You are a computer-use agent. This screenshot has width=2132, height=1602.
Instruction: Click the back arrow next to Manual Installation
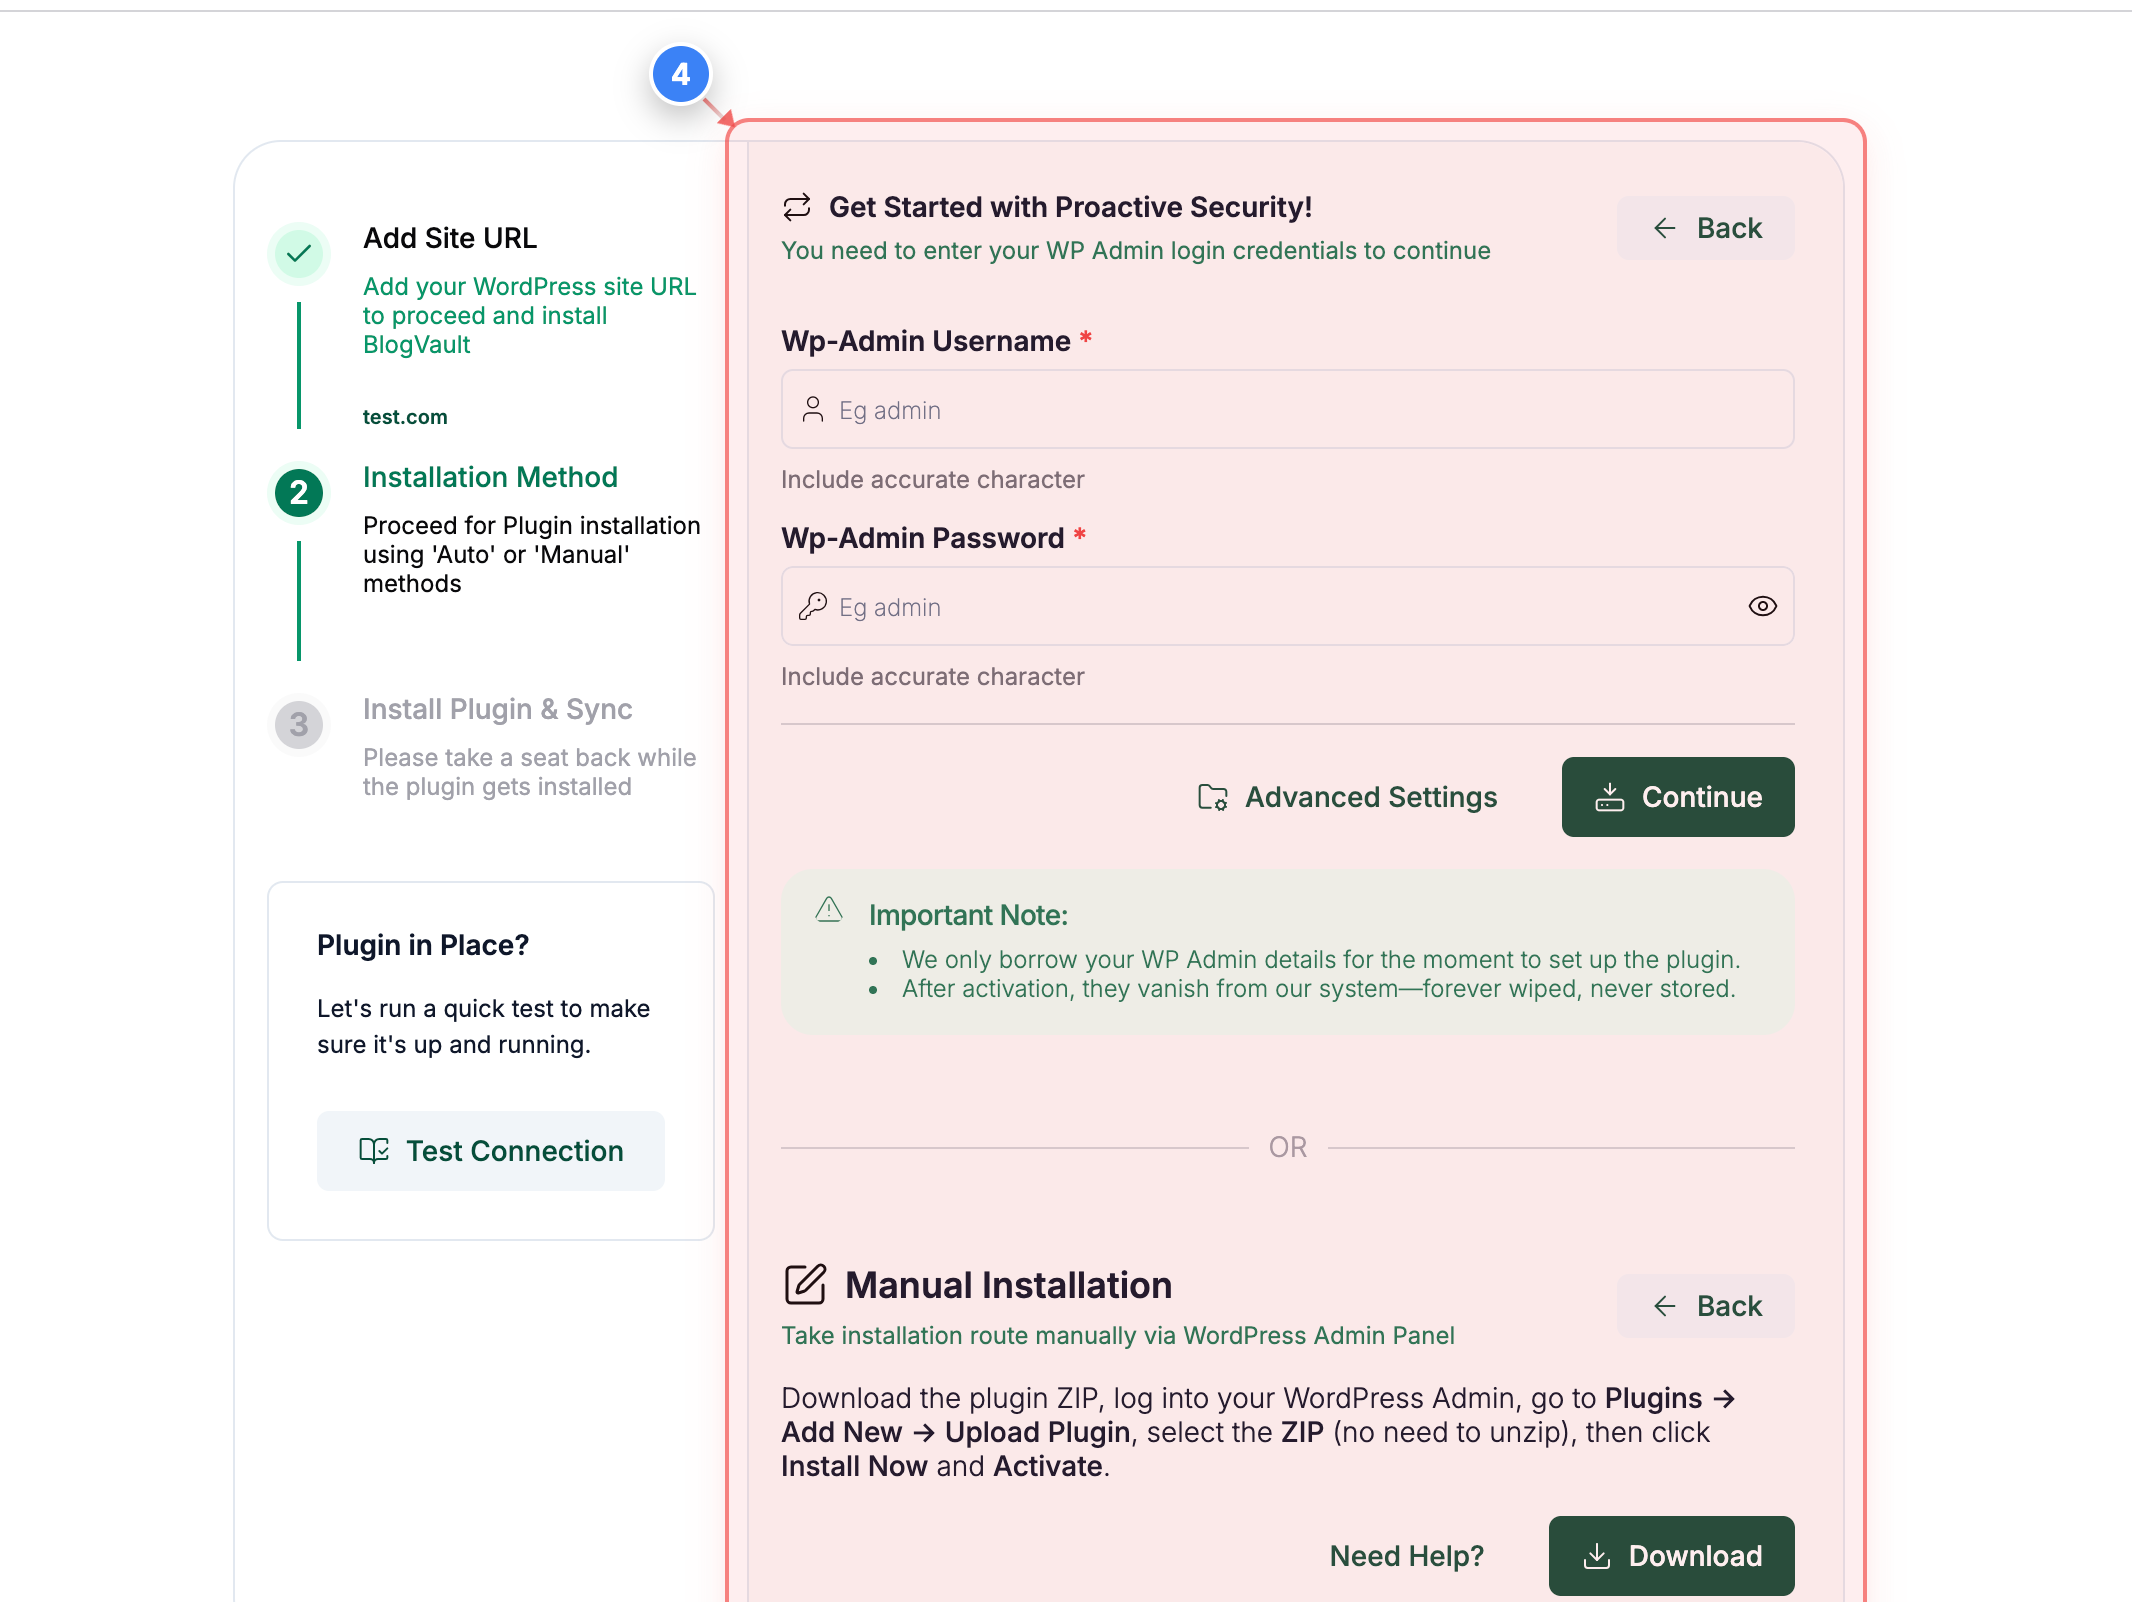pos(1664,1305)
